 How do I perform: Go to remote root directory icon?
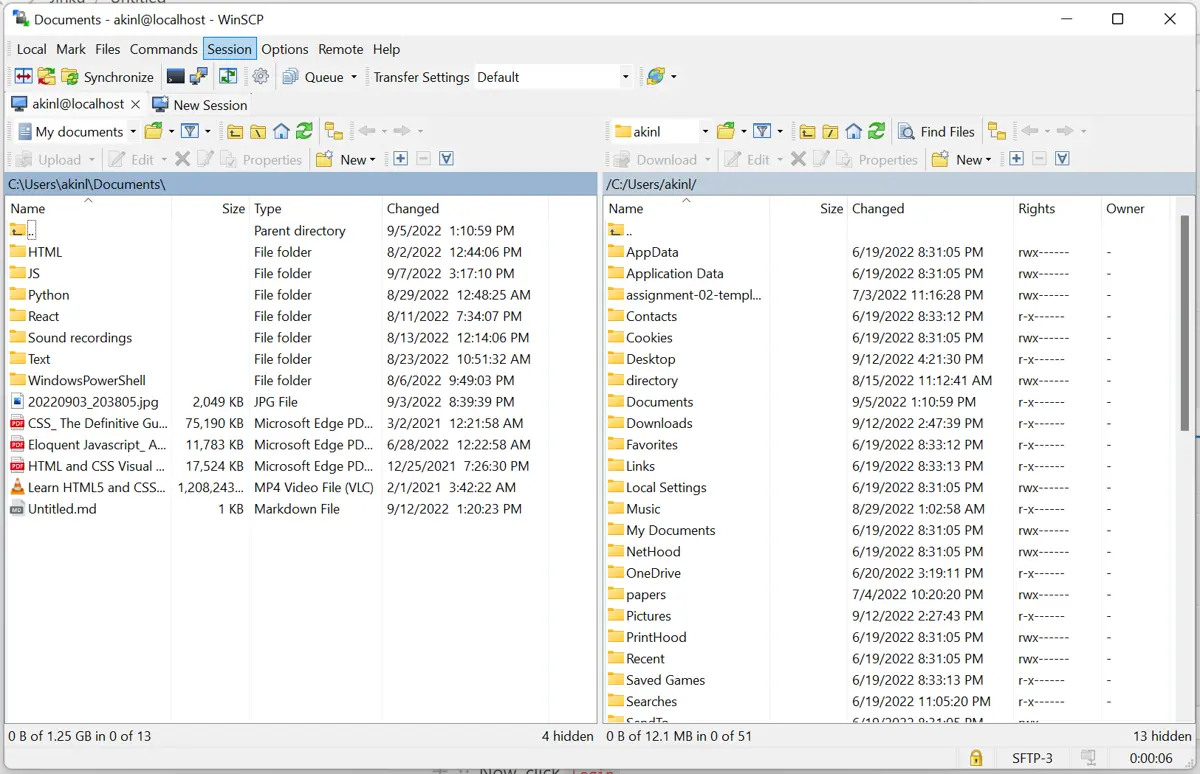tap(830, 131)
